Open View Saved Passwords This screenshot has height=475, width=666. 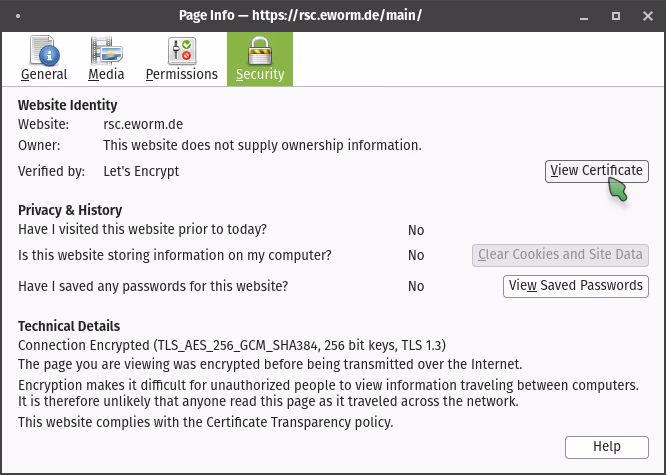pos(575,286)
